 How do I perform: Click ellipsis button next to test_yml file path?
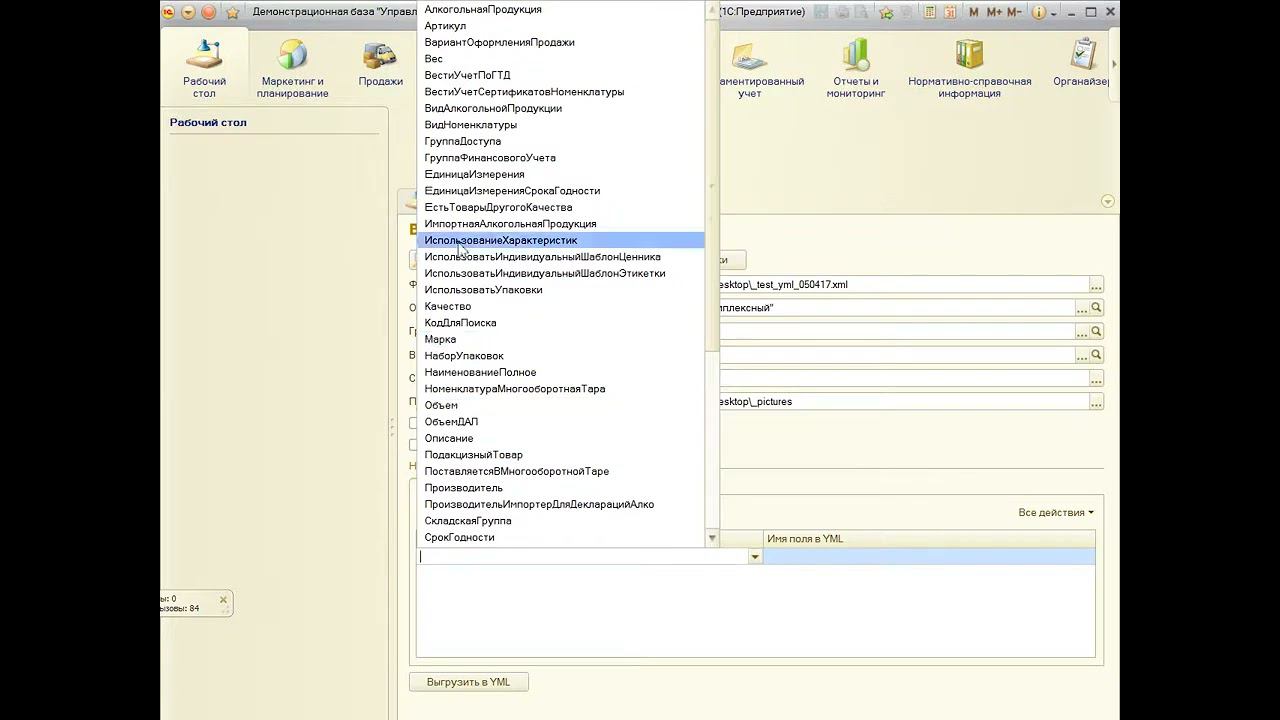[1096, 285]
